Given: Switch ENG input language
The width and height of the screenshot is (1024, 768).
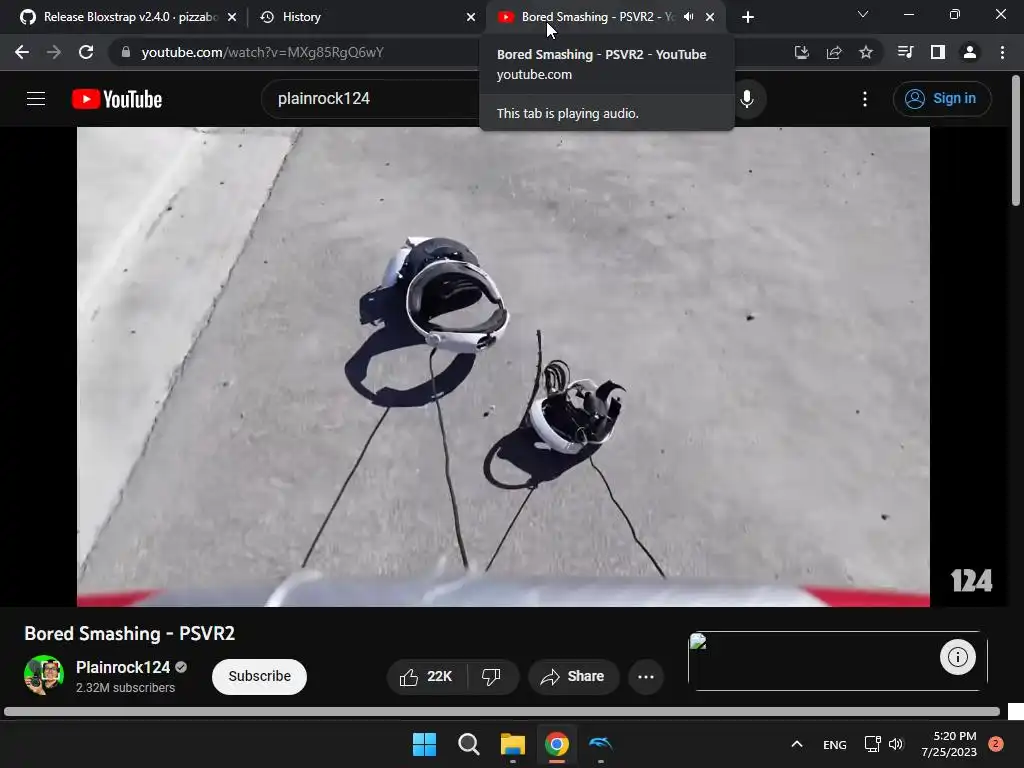Looking at the screenshot, I should tap(835, 744).
